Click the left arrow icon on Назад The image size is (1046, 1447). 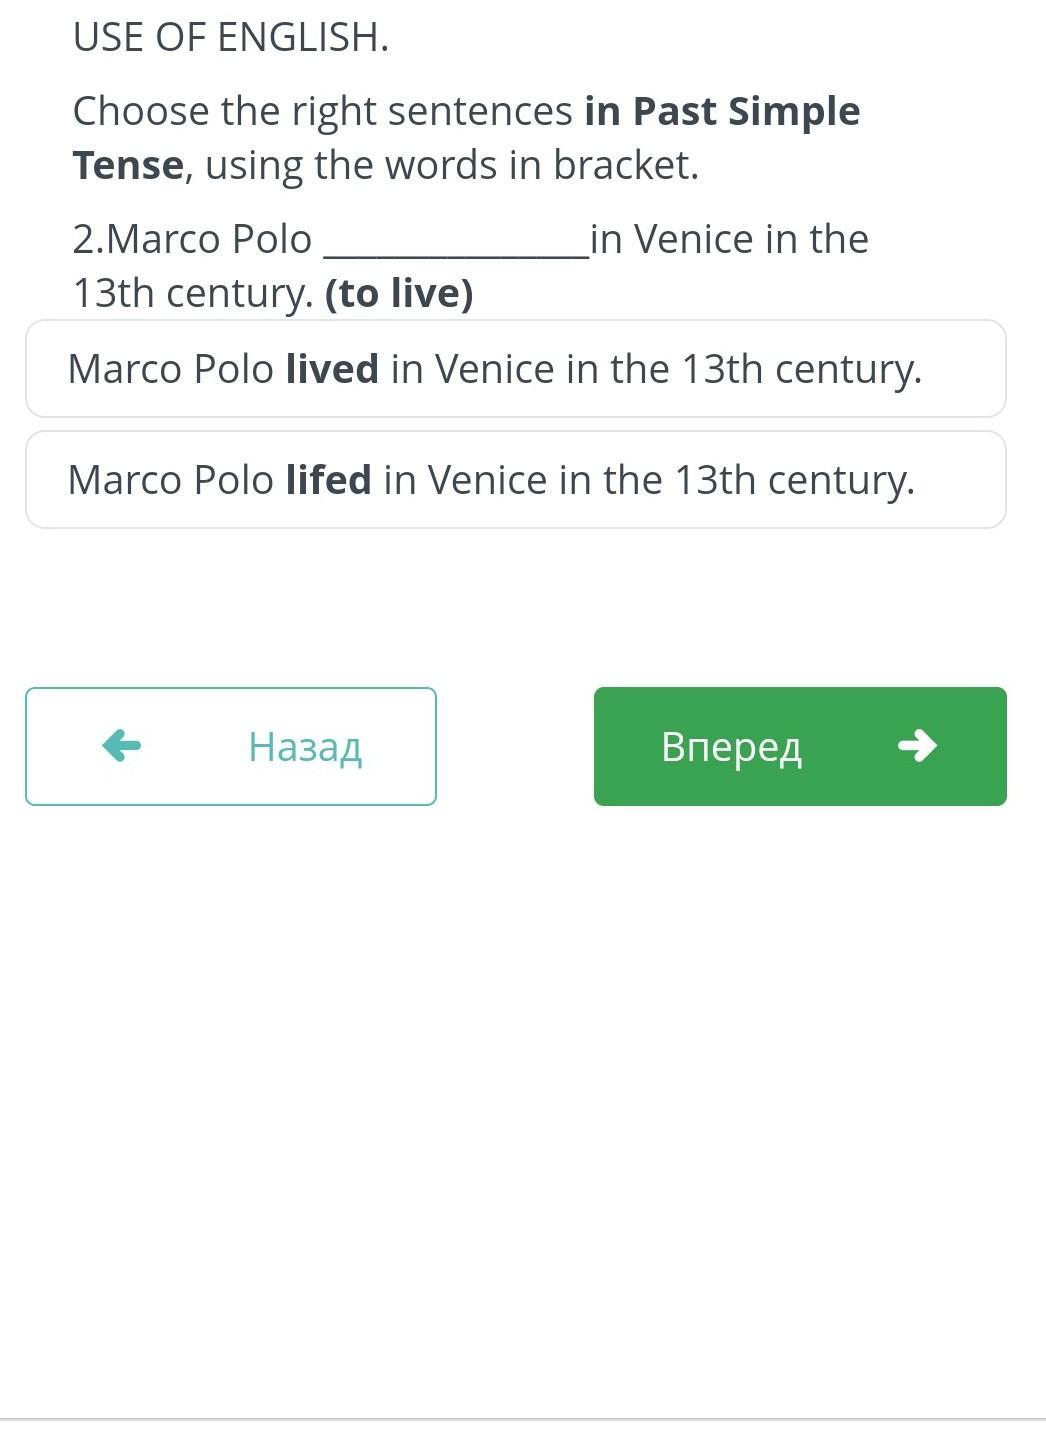[x=122, y=746]
